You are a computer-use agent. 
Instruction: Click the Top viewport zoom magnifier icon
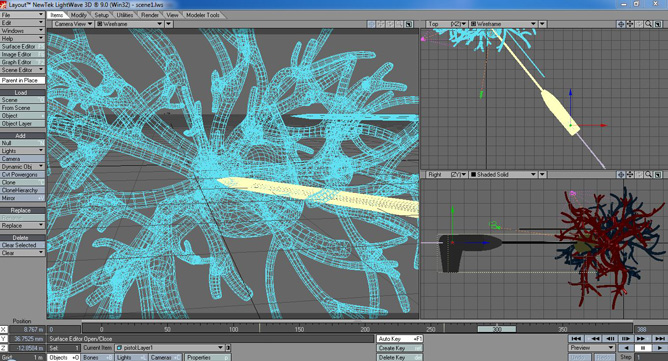(x=648, y=24)
